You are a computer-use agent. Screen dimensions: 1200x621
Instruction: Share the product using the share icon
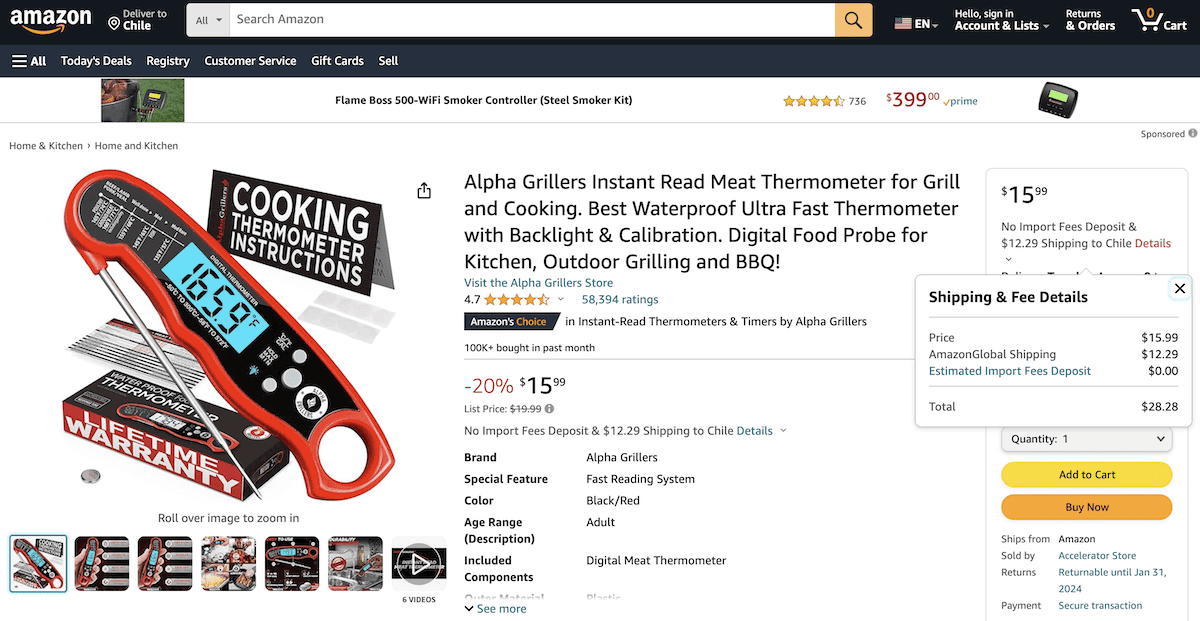(423, 189)
